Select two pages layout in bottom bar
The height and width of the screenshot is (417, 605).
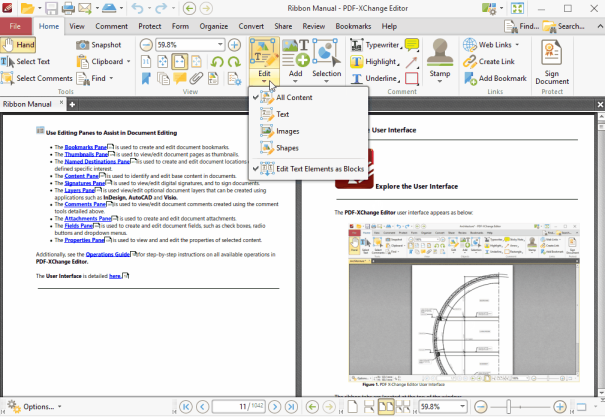386,406
